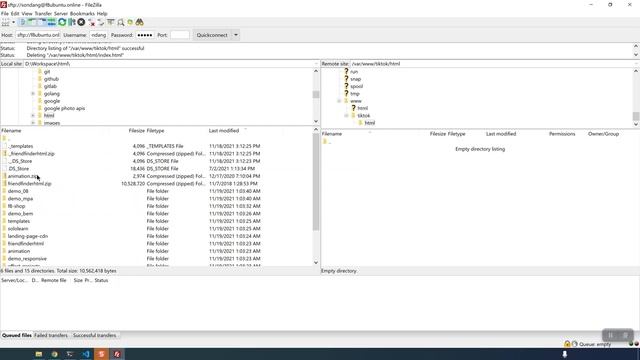Open the Help menu
Viewport: 640px width, 360px height.
(x=102, y=13)
